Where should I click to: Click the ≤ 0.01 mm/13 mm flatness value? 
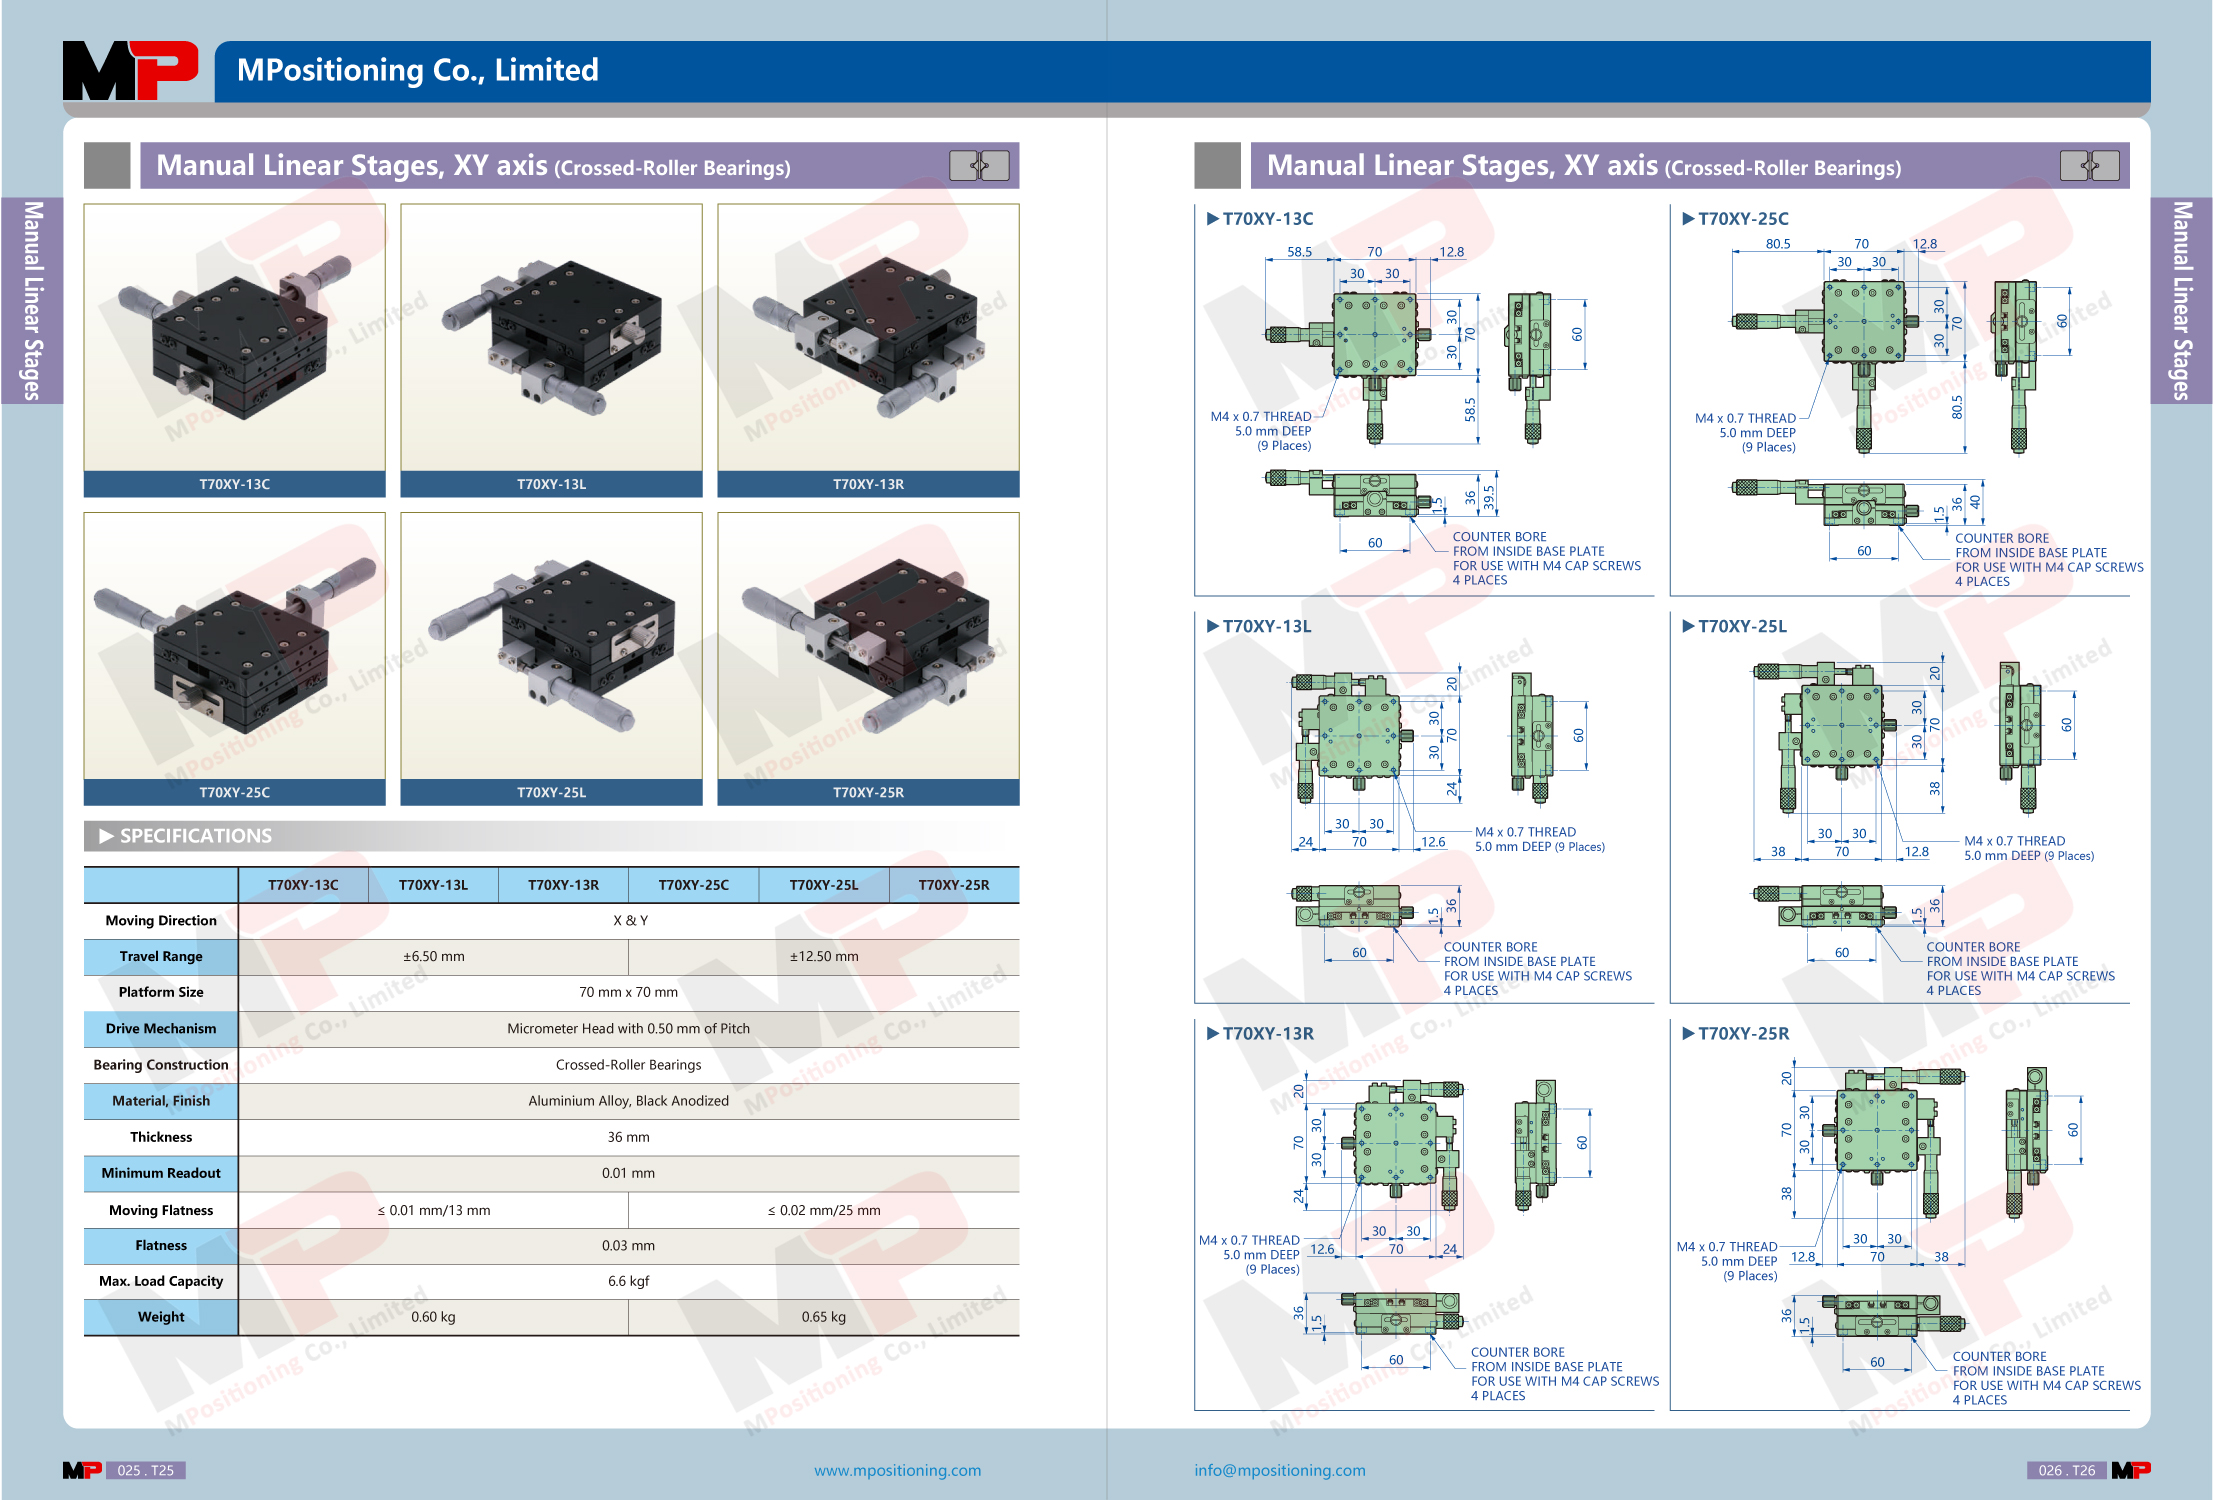[434, 1210]
